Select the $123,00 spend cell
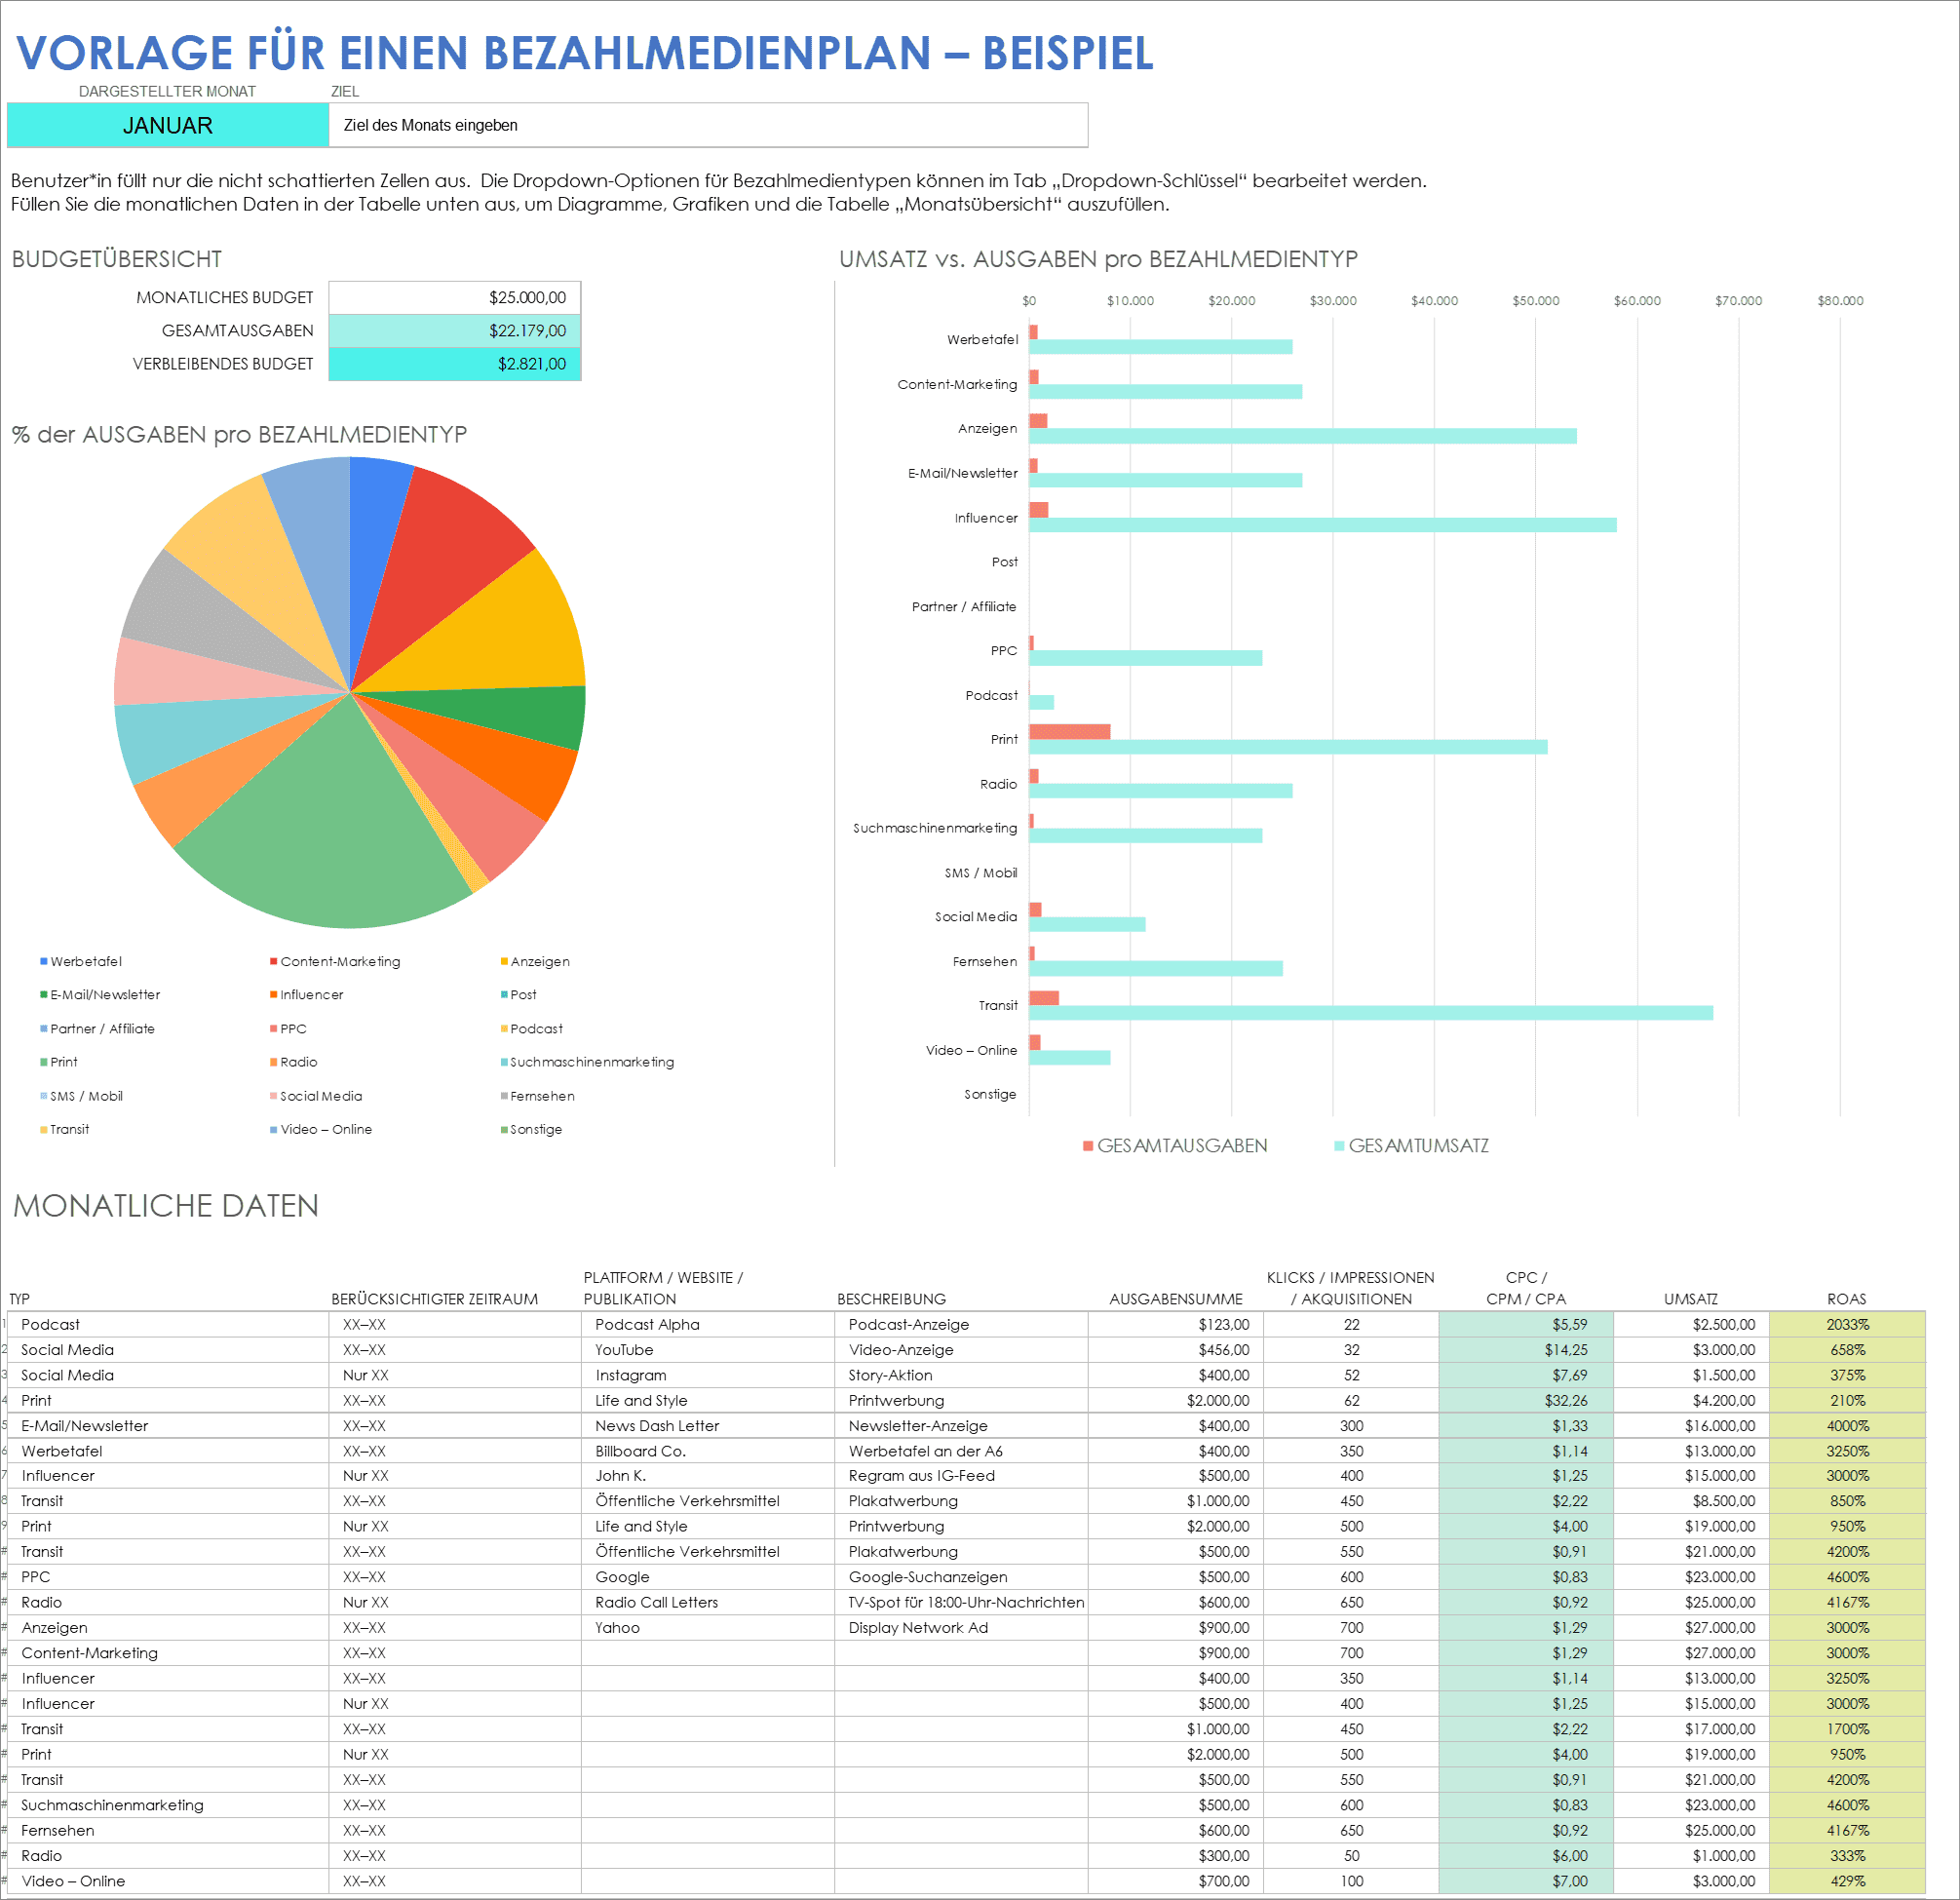Screen dimensions: 1960x1900 click(x=1176, y=1324)
